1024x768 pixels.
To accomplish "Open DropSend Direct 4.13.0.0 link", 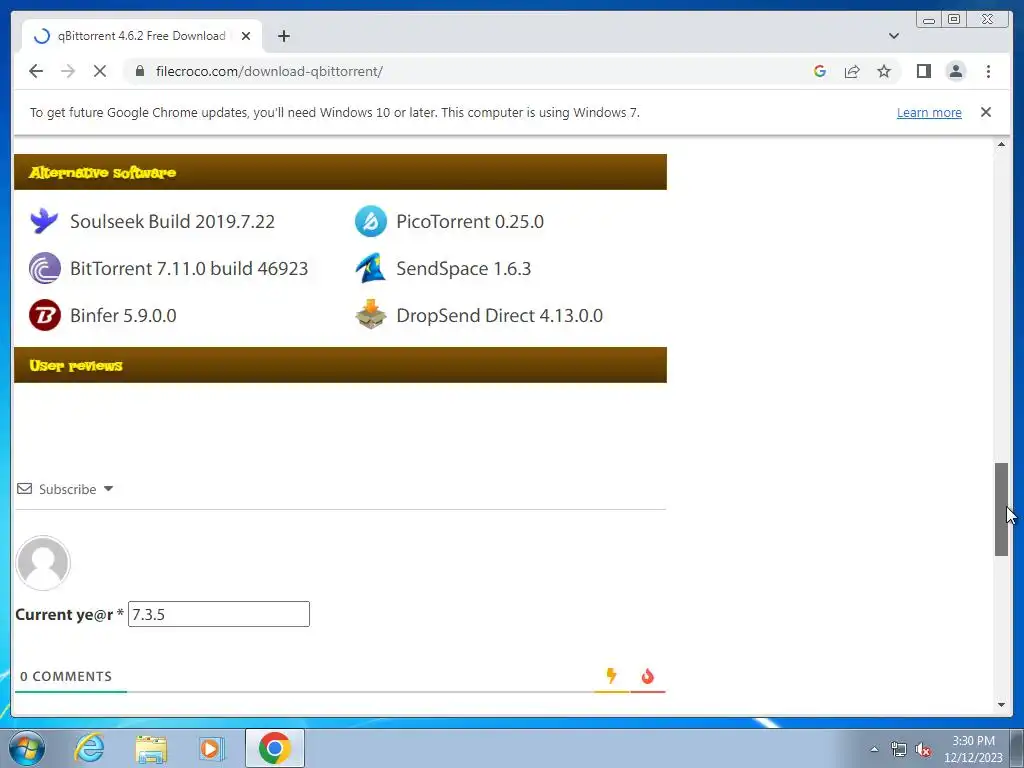I will click(x=500, y=315).
